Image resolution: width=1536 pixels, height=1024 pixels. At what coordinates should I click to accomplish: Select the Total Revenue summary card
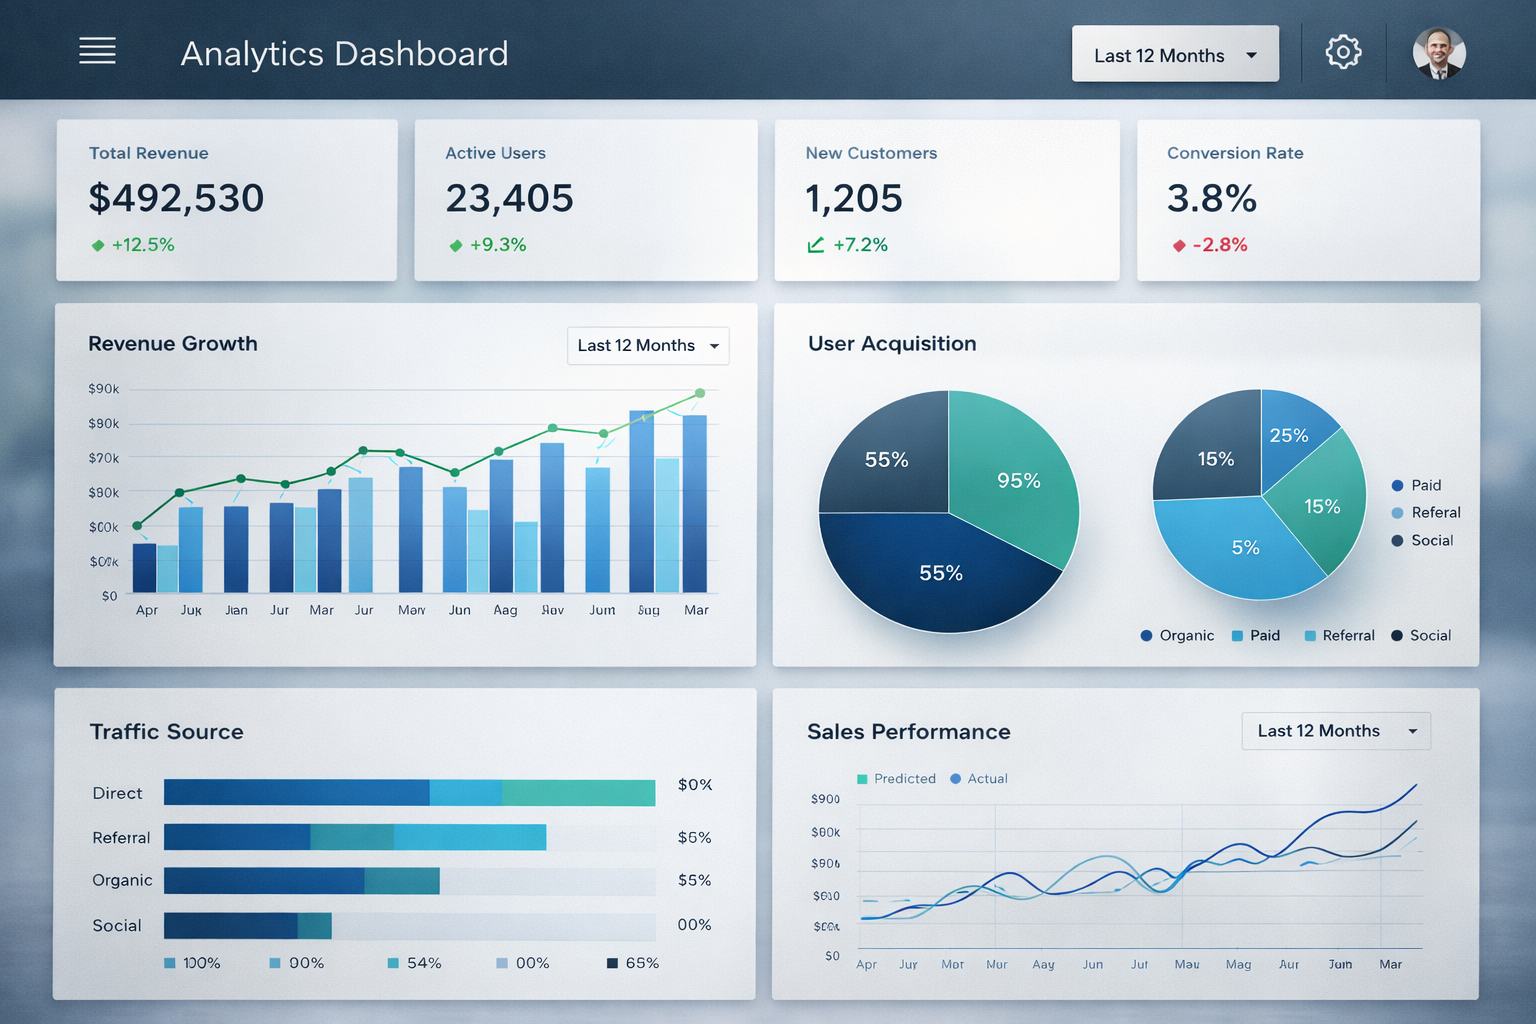(x=226, y=199)
